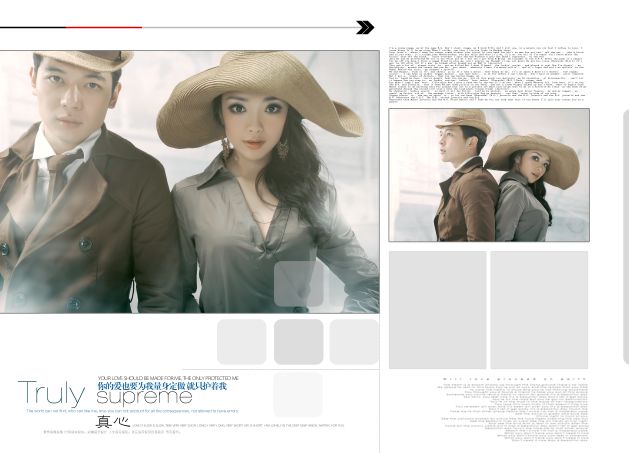The height and width of the screenshot is (453, 629).
Task: Select the large couple photo
Action: click(x=189, y=182)
